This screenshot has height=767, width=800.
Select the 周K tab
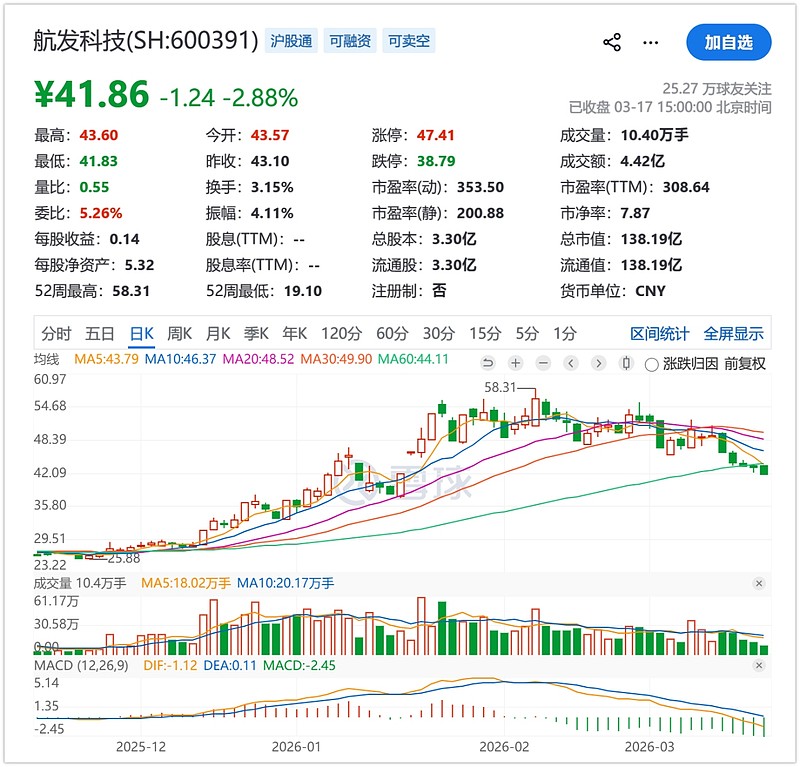point(179,334)
